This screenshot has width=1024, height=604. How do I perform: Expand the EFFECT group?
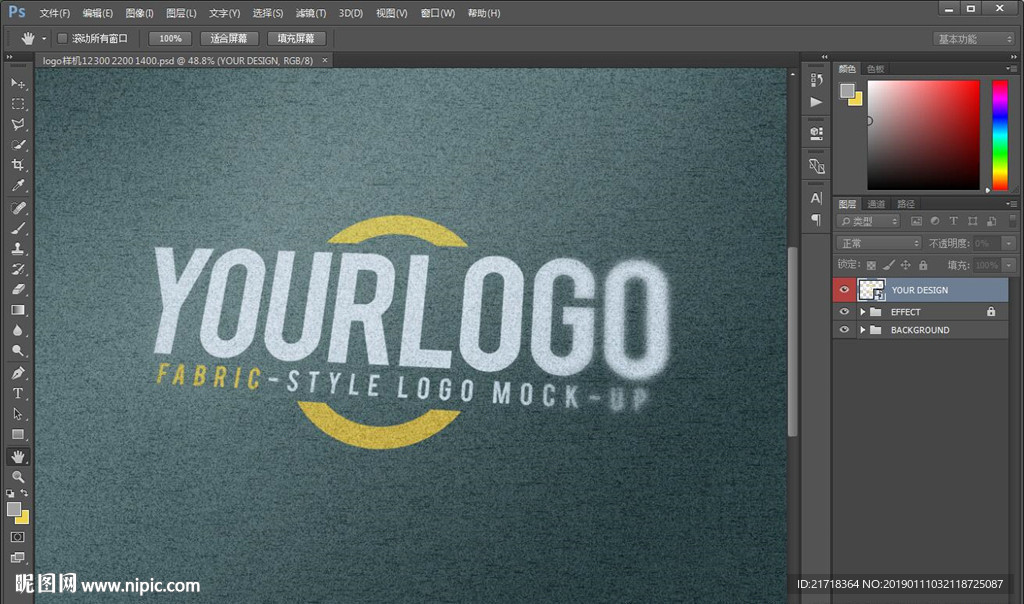863,311
